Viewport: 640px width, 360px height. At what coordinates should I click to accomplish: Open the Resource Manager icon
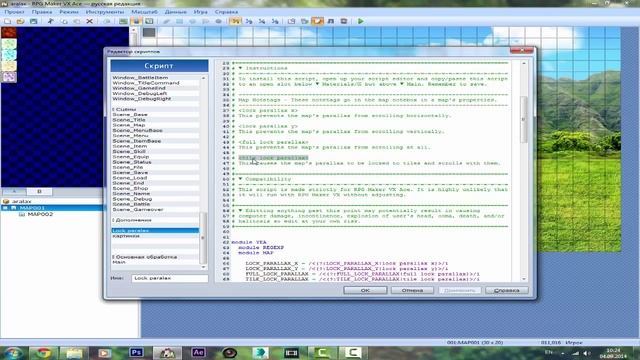(304, 21)
